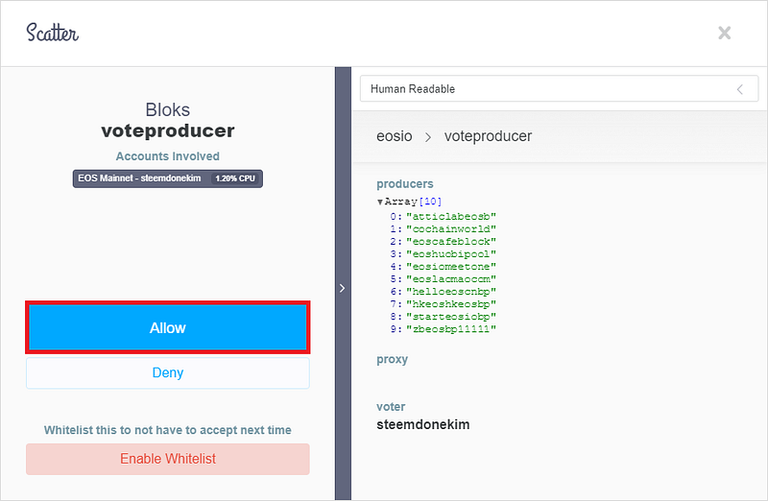Select producer entry "atticlabeosb"
This screenshot has width=768, height=501.
(451, 216)
